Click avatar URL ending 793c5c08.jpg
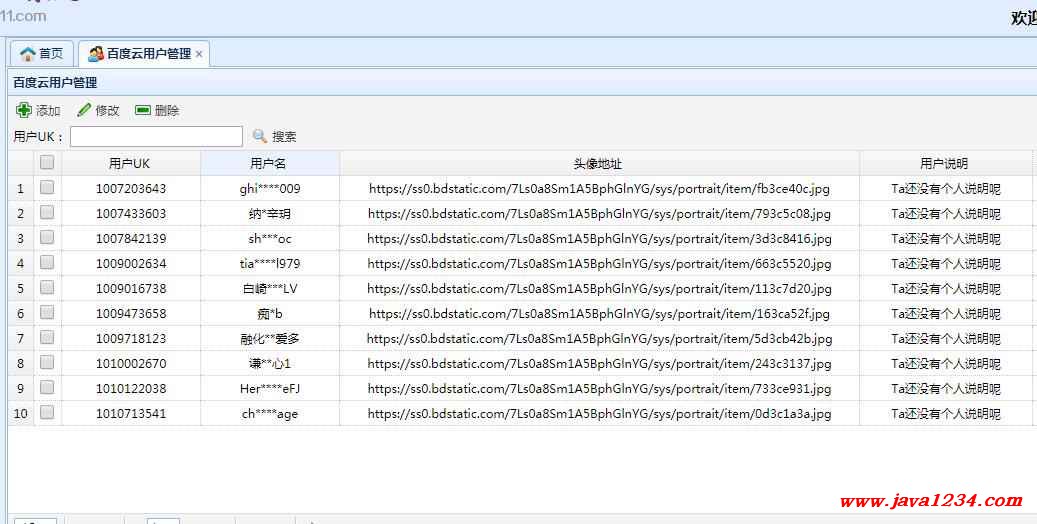The height and width of the screenshot is (524, 1037). tap(599, 214)
